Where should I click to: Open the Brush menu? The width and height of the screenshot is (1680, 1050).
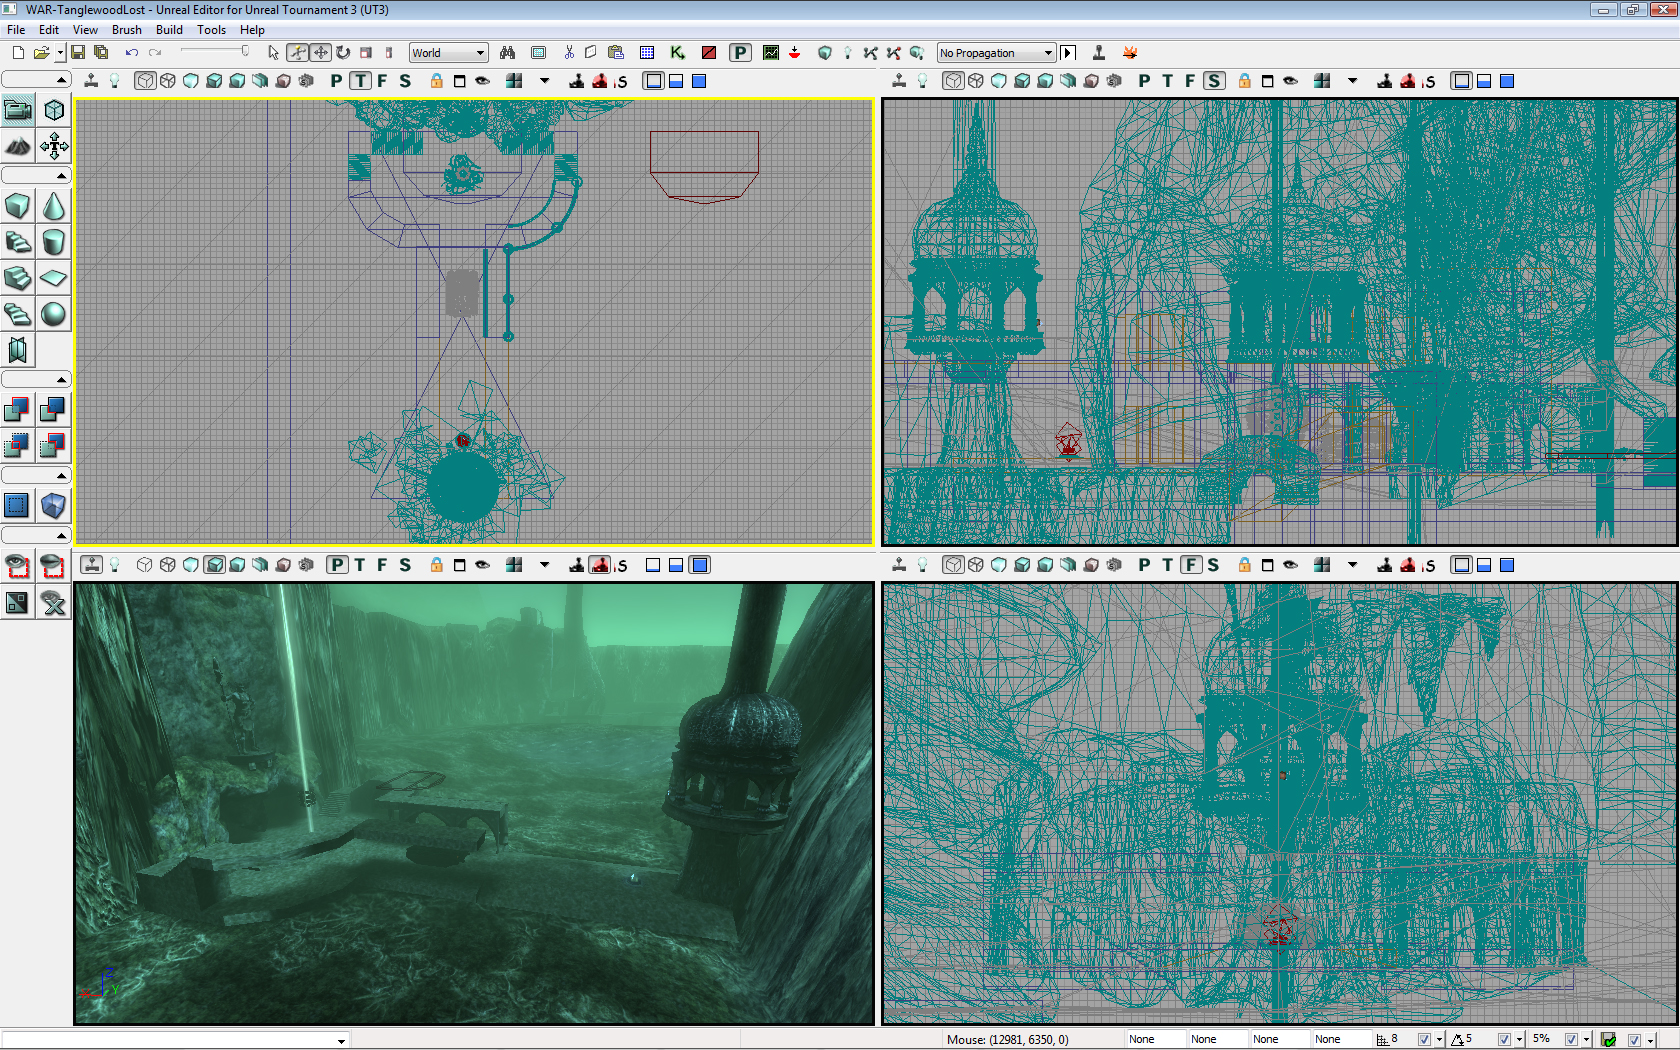point(127,30)
